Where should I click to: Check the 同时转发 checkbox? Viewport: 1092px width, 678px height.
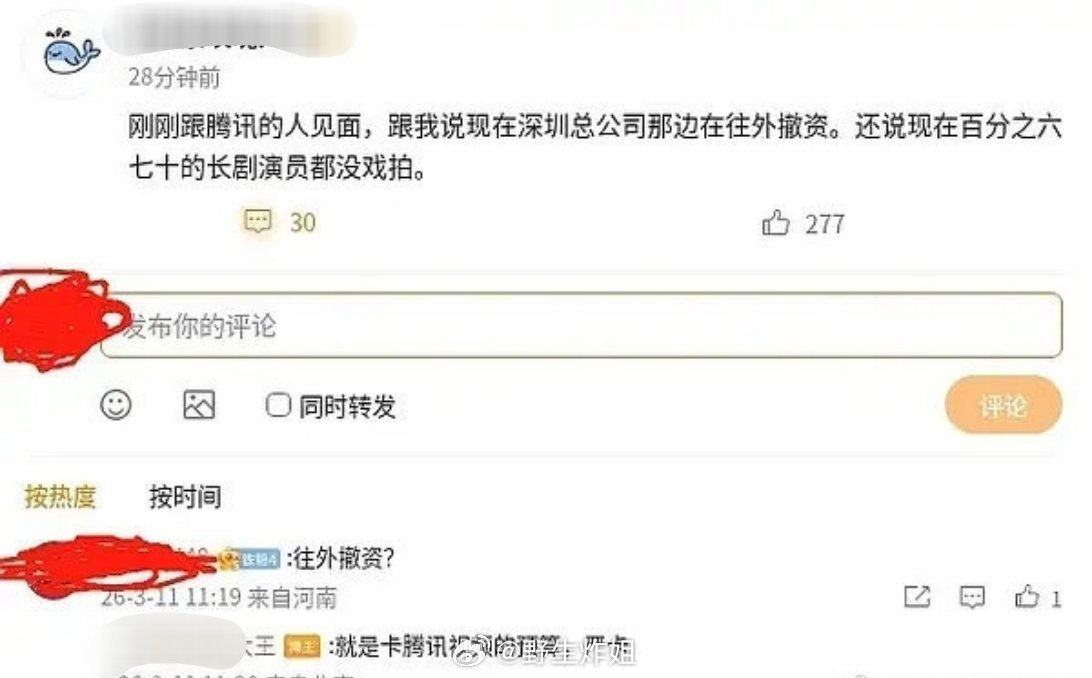[x=278, y=404]
